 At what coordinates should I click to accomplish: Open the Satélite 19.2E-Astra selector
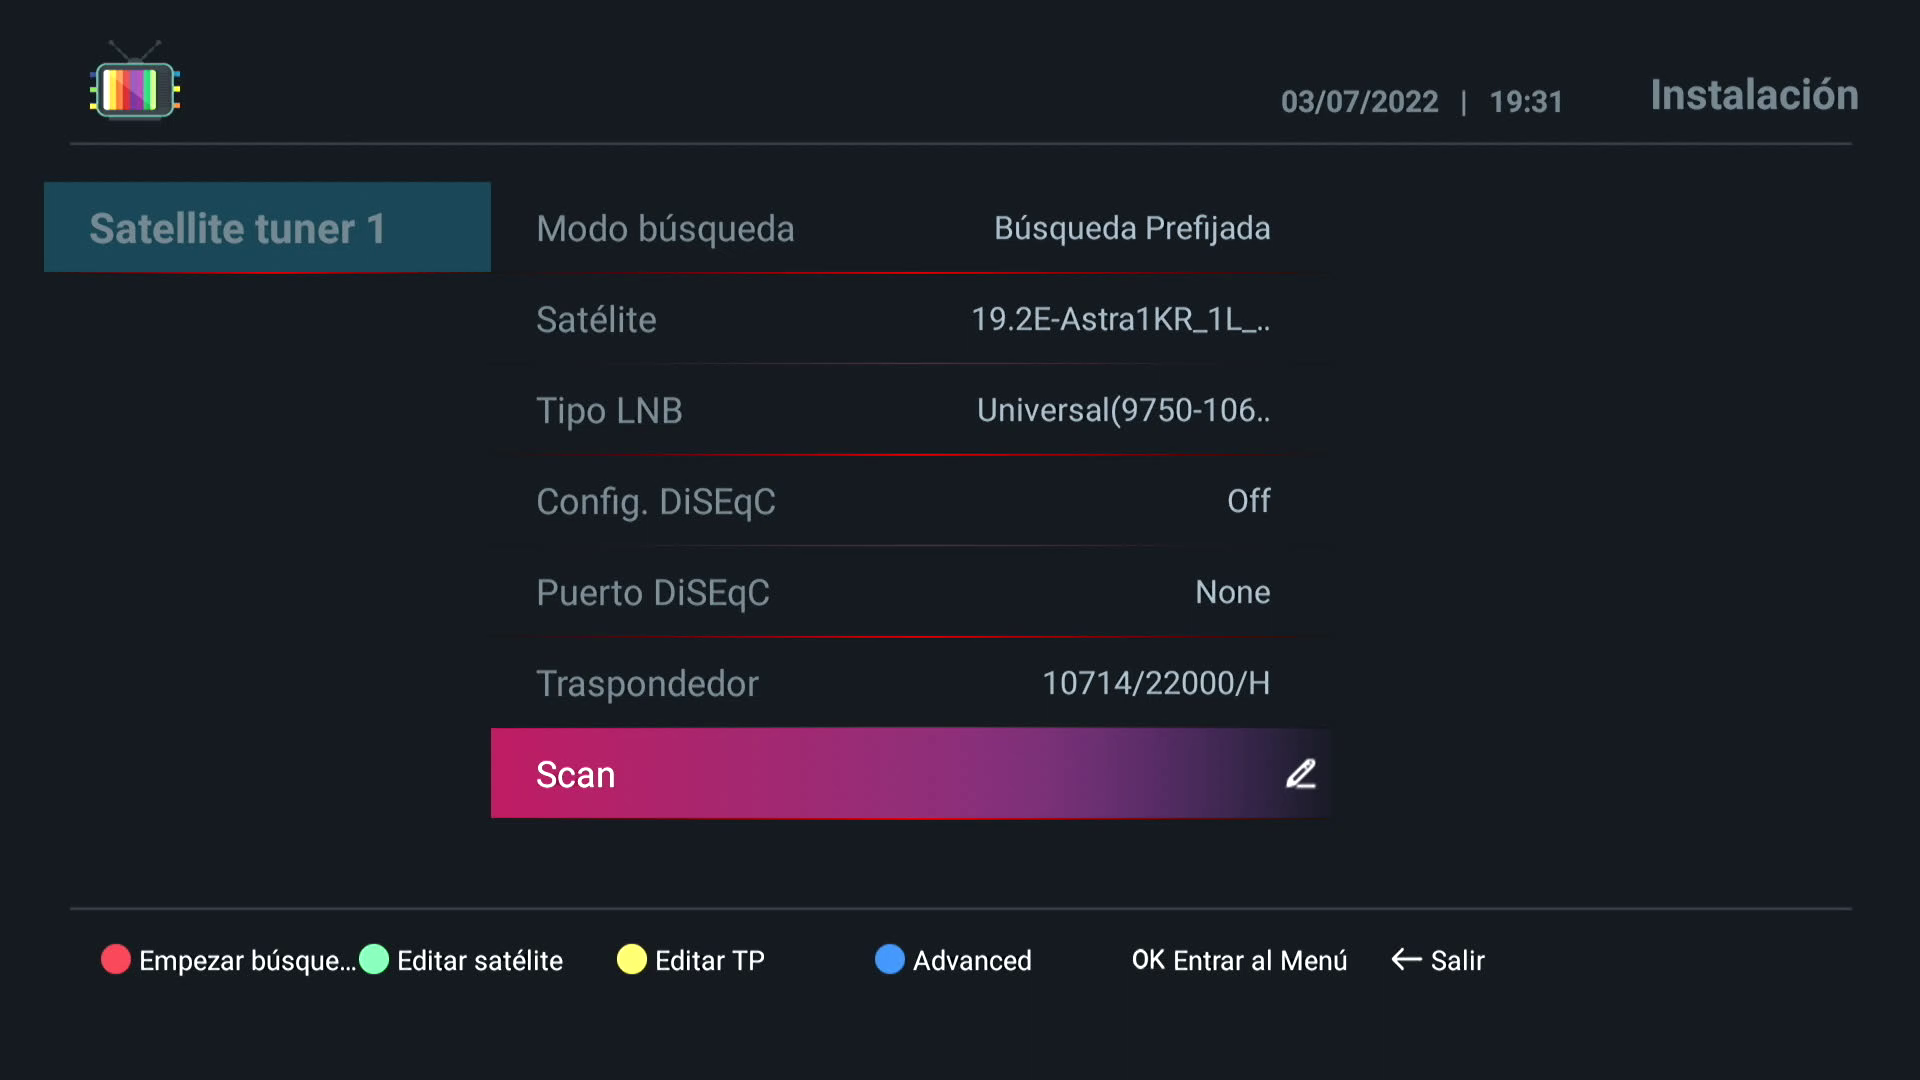point(1120,319)
